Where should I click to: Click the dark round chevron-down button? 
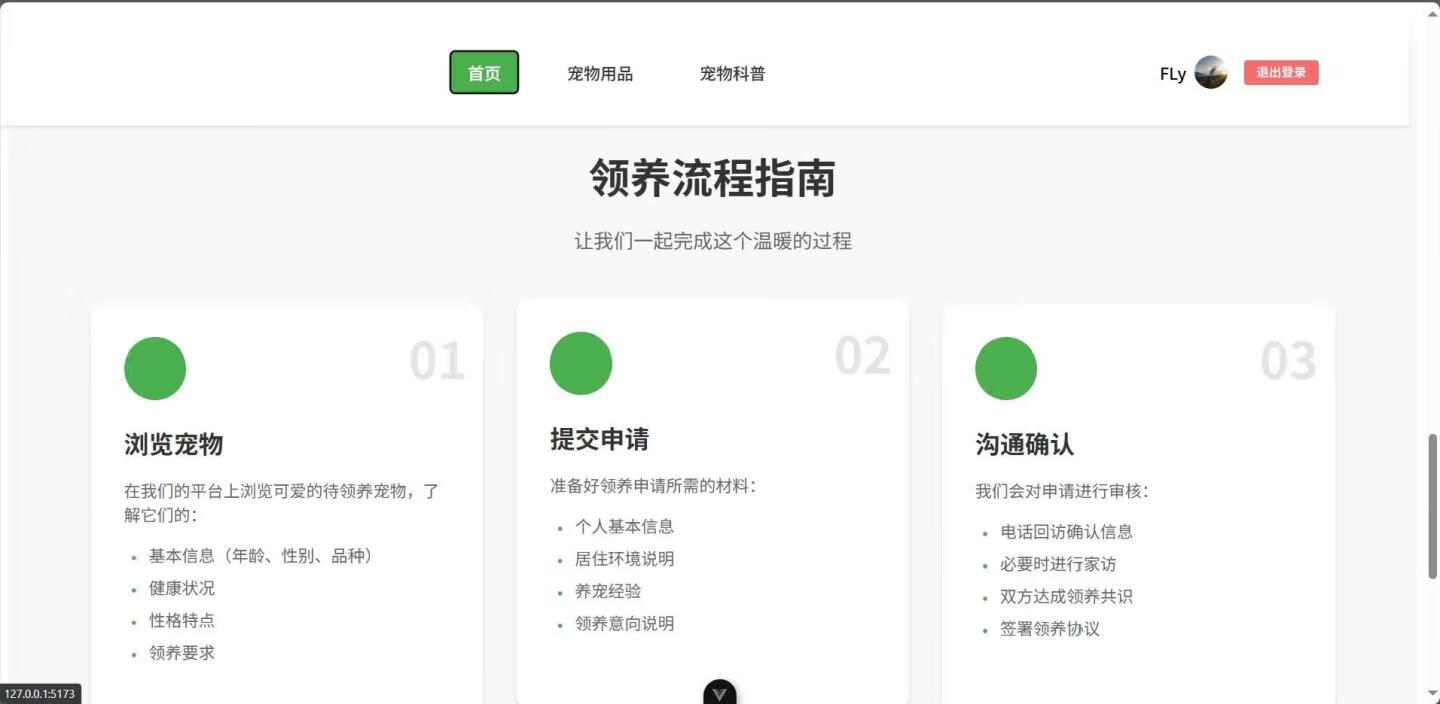tap(719, 693)
